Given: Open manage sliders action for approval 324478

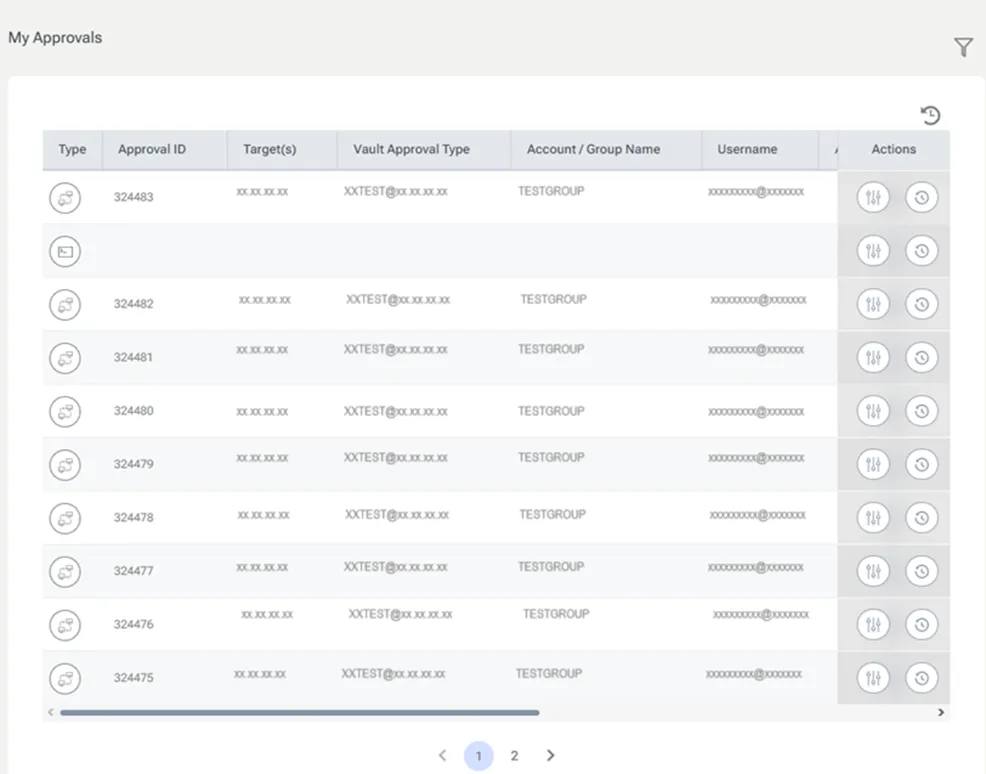Looking at the screenshot, I should pyautogui.click(x=873, y=518).
